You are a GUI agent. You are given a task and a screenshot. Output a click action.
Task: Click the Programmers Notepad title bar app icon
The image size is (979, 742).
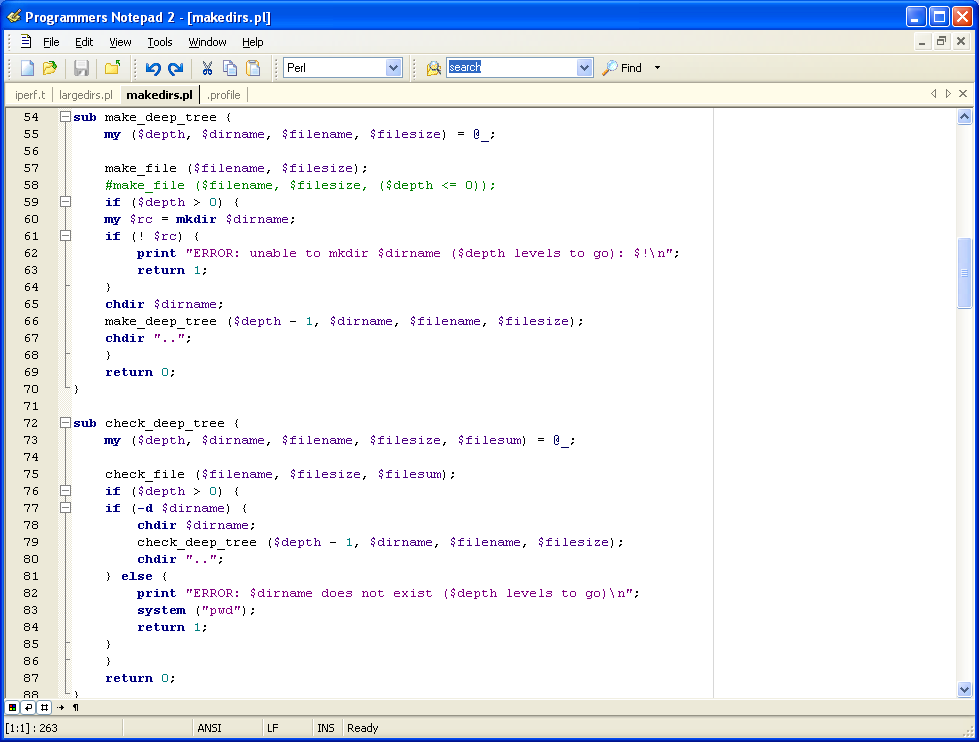[x=14, y=16]
